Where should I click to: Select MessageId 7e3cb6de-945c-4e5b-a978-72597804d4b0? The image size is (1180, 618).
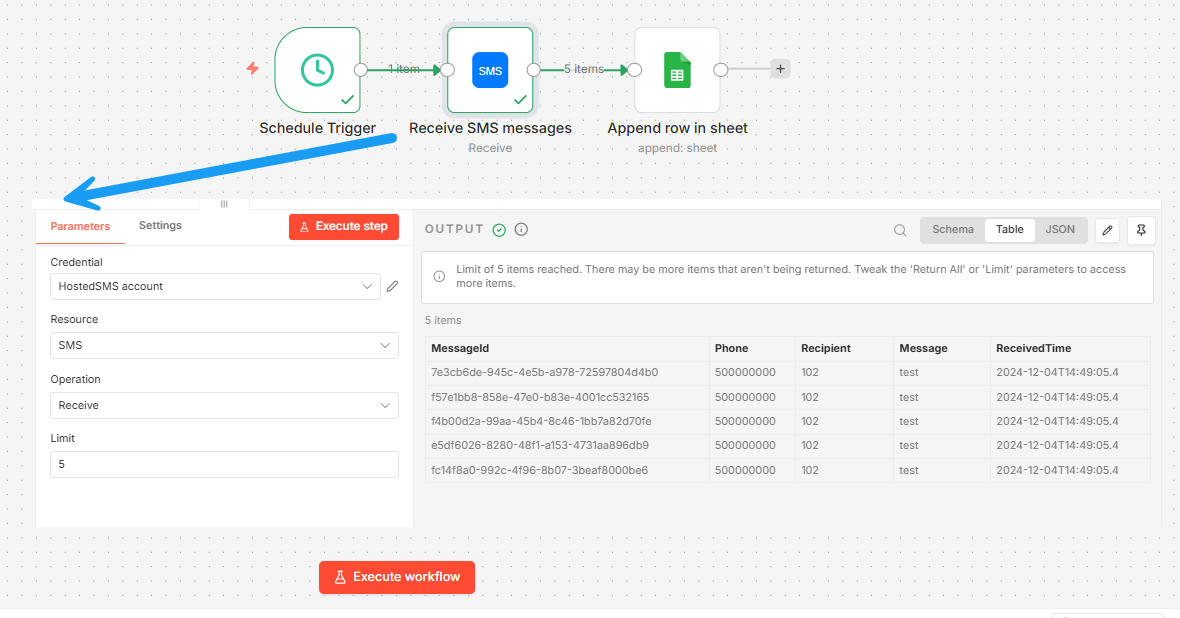pyautogui.click(x=545, y=373)
